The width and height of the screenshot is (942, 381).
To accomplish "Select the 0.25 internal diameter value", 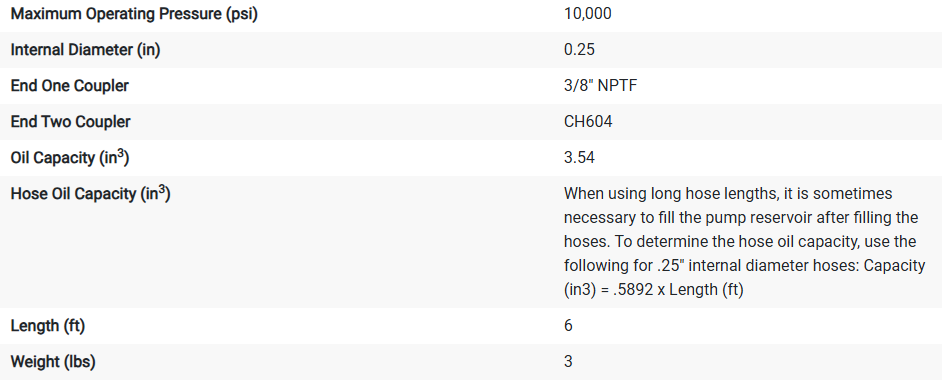I will click(579, 50).
